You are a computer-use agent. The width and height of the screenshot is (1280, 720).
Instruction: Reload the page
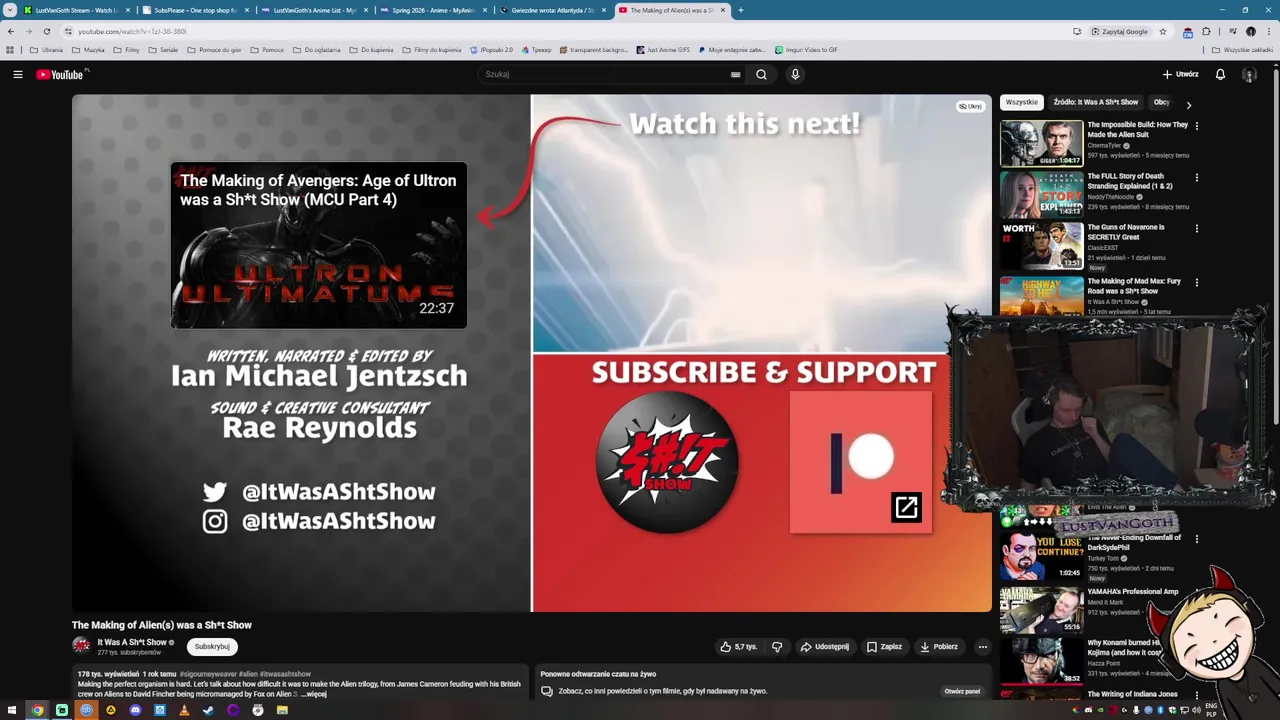click(47, 31)
